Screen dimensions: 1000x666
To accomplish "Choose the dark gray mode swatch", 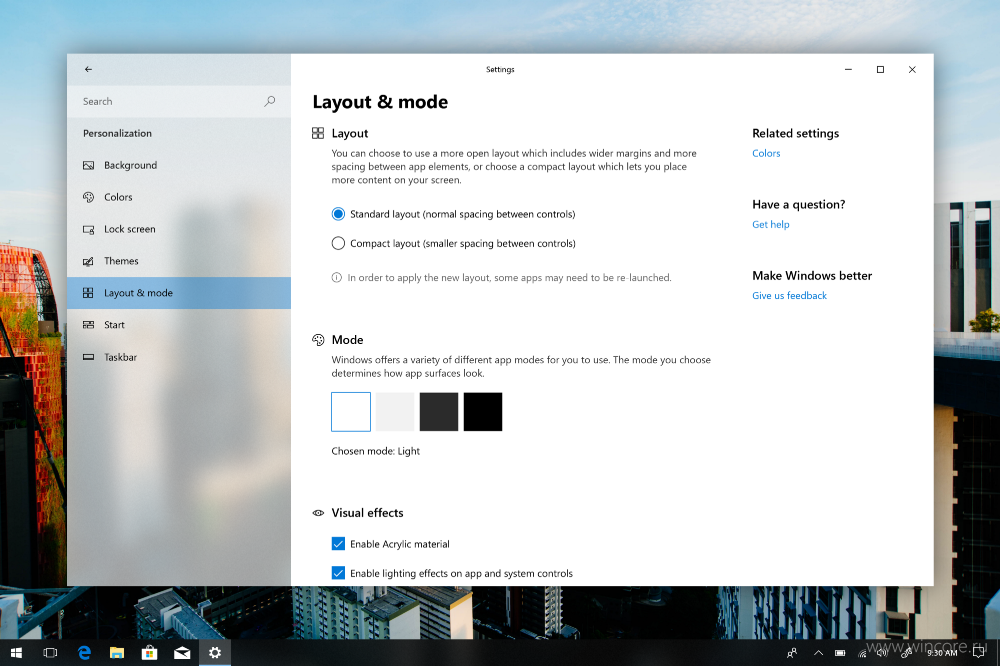I will pyautogui.click(x=439, y=411).
